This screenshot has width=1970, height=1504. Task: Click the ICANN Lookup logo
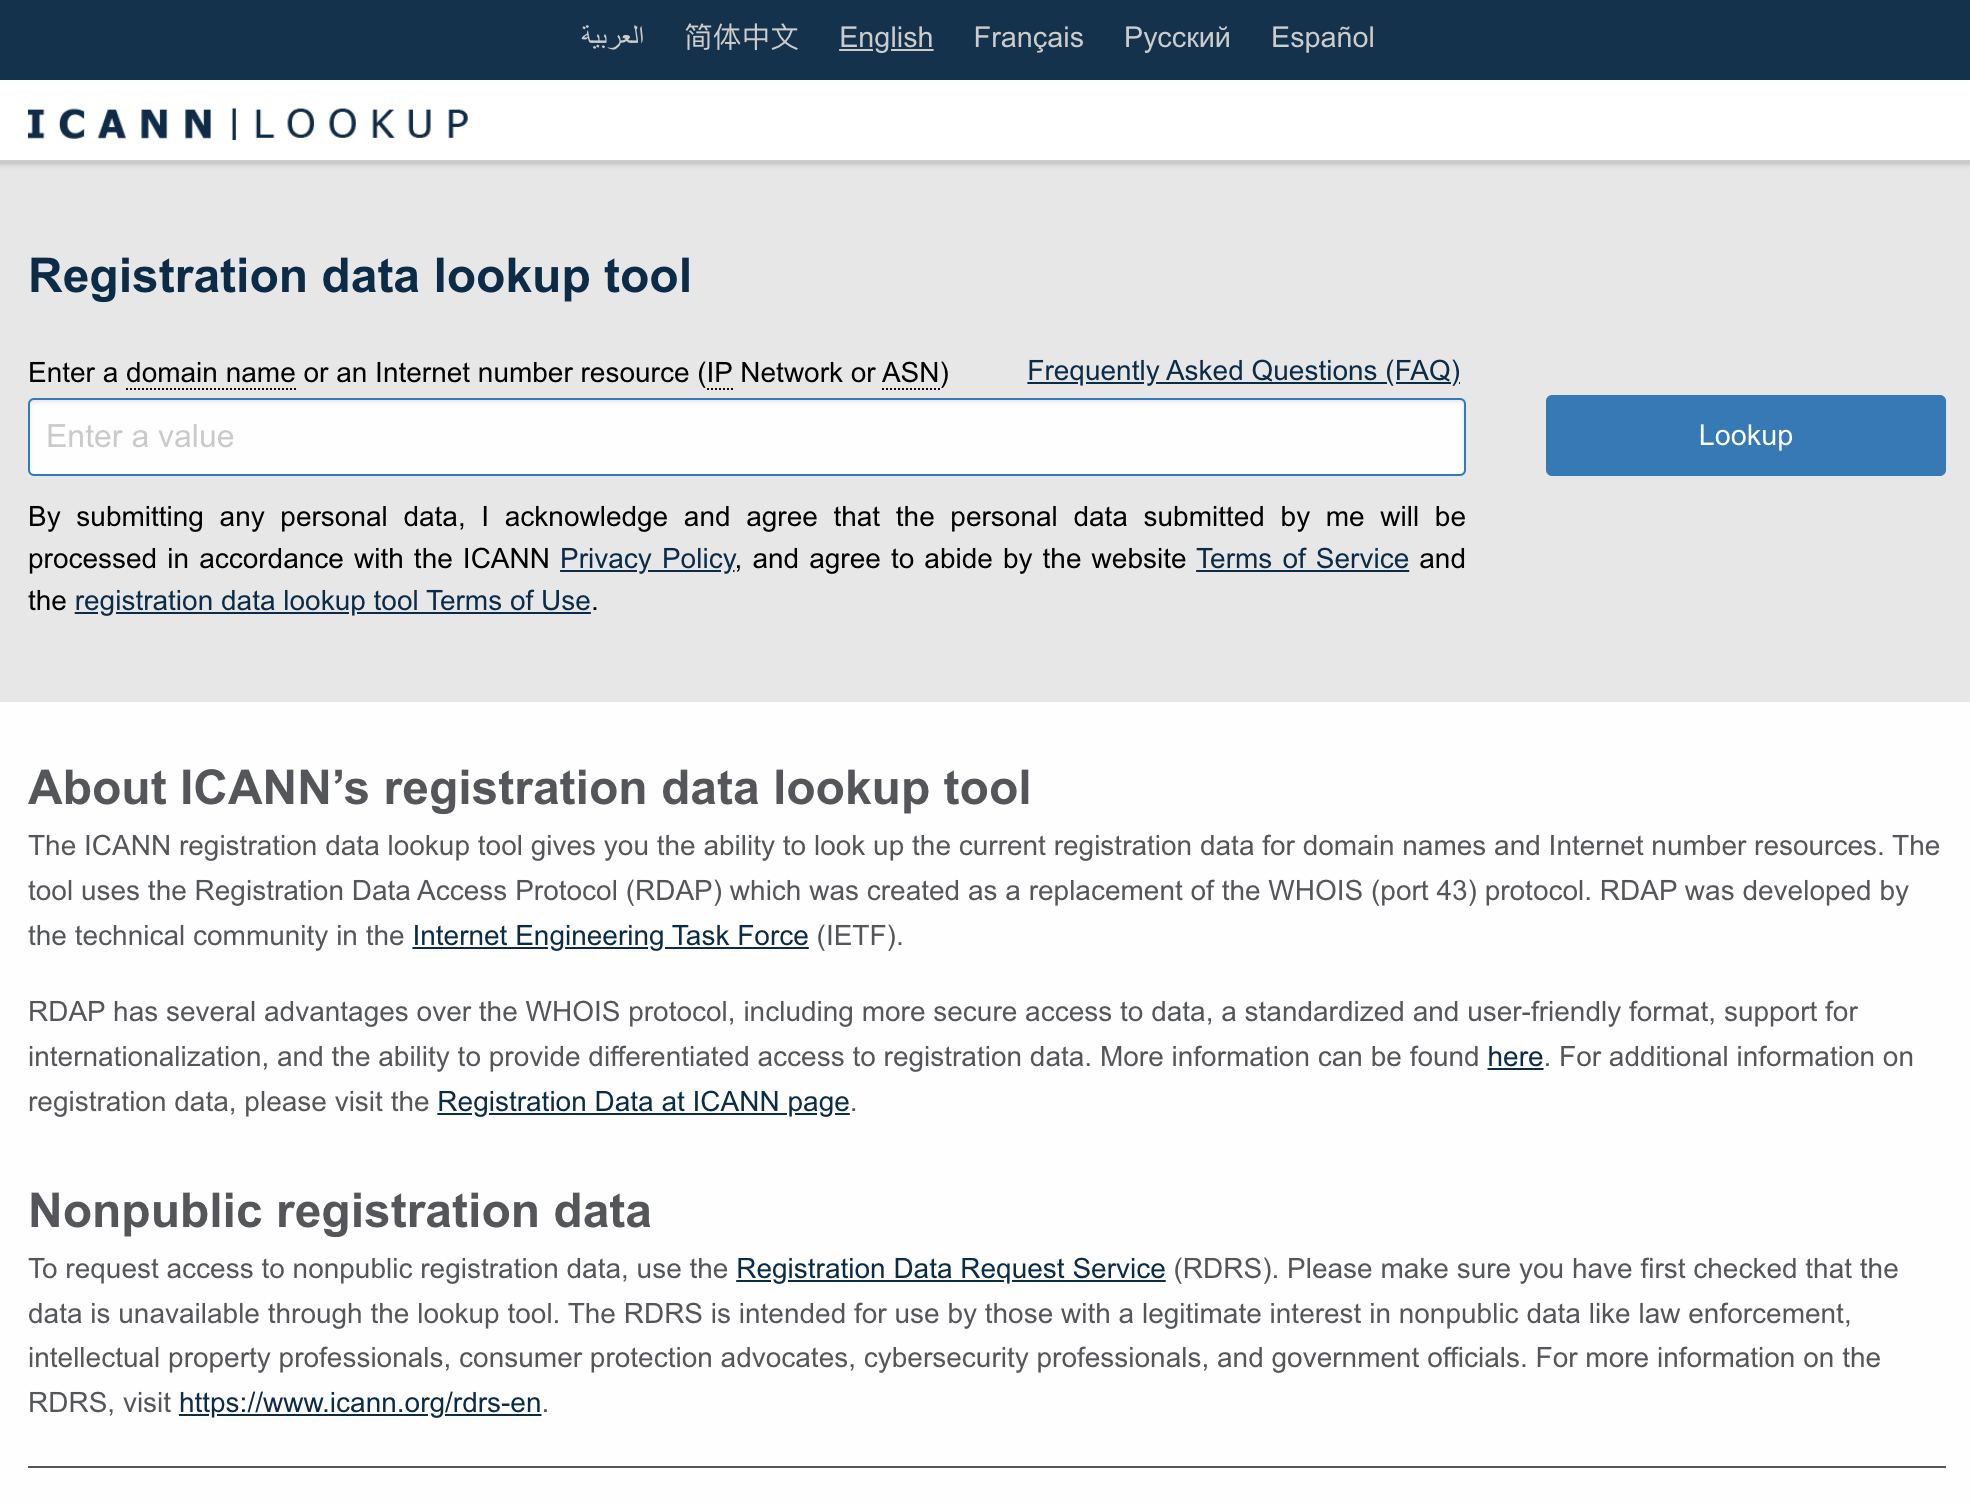tap(248, 124)
